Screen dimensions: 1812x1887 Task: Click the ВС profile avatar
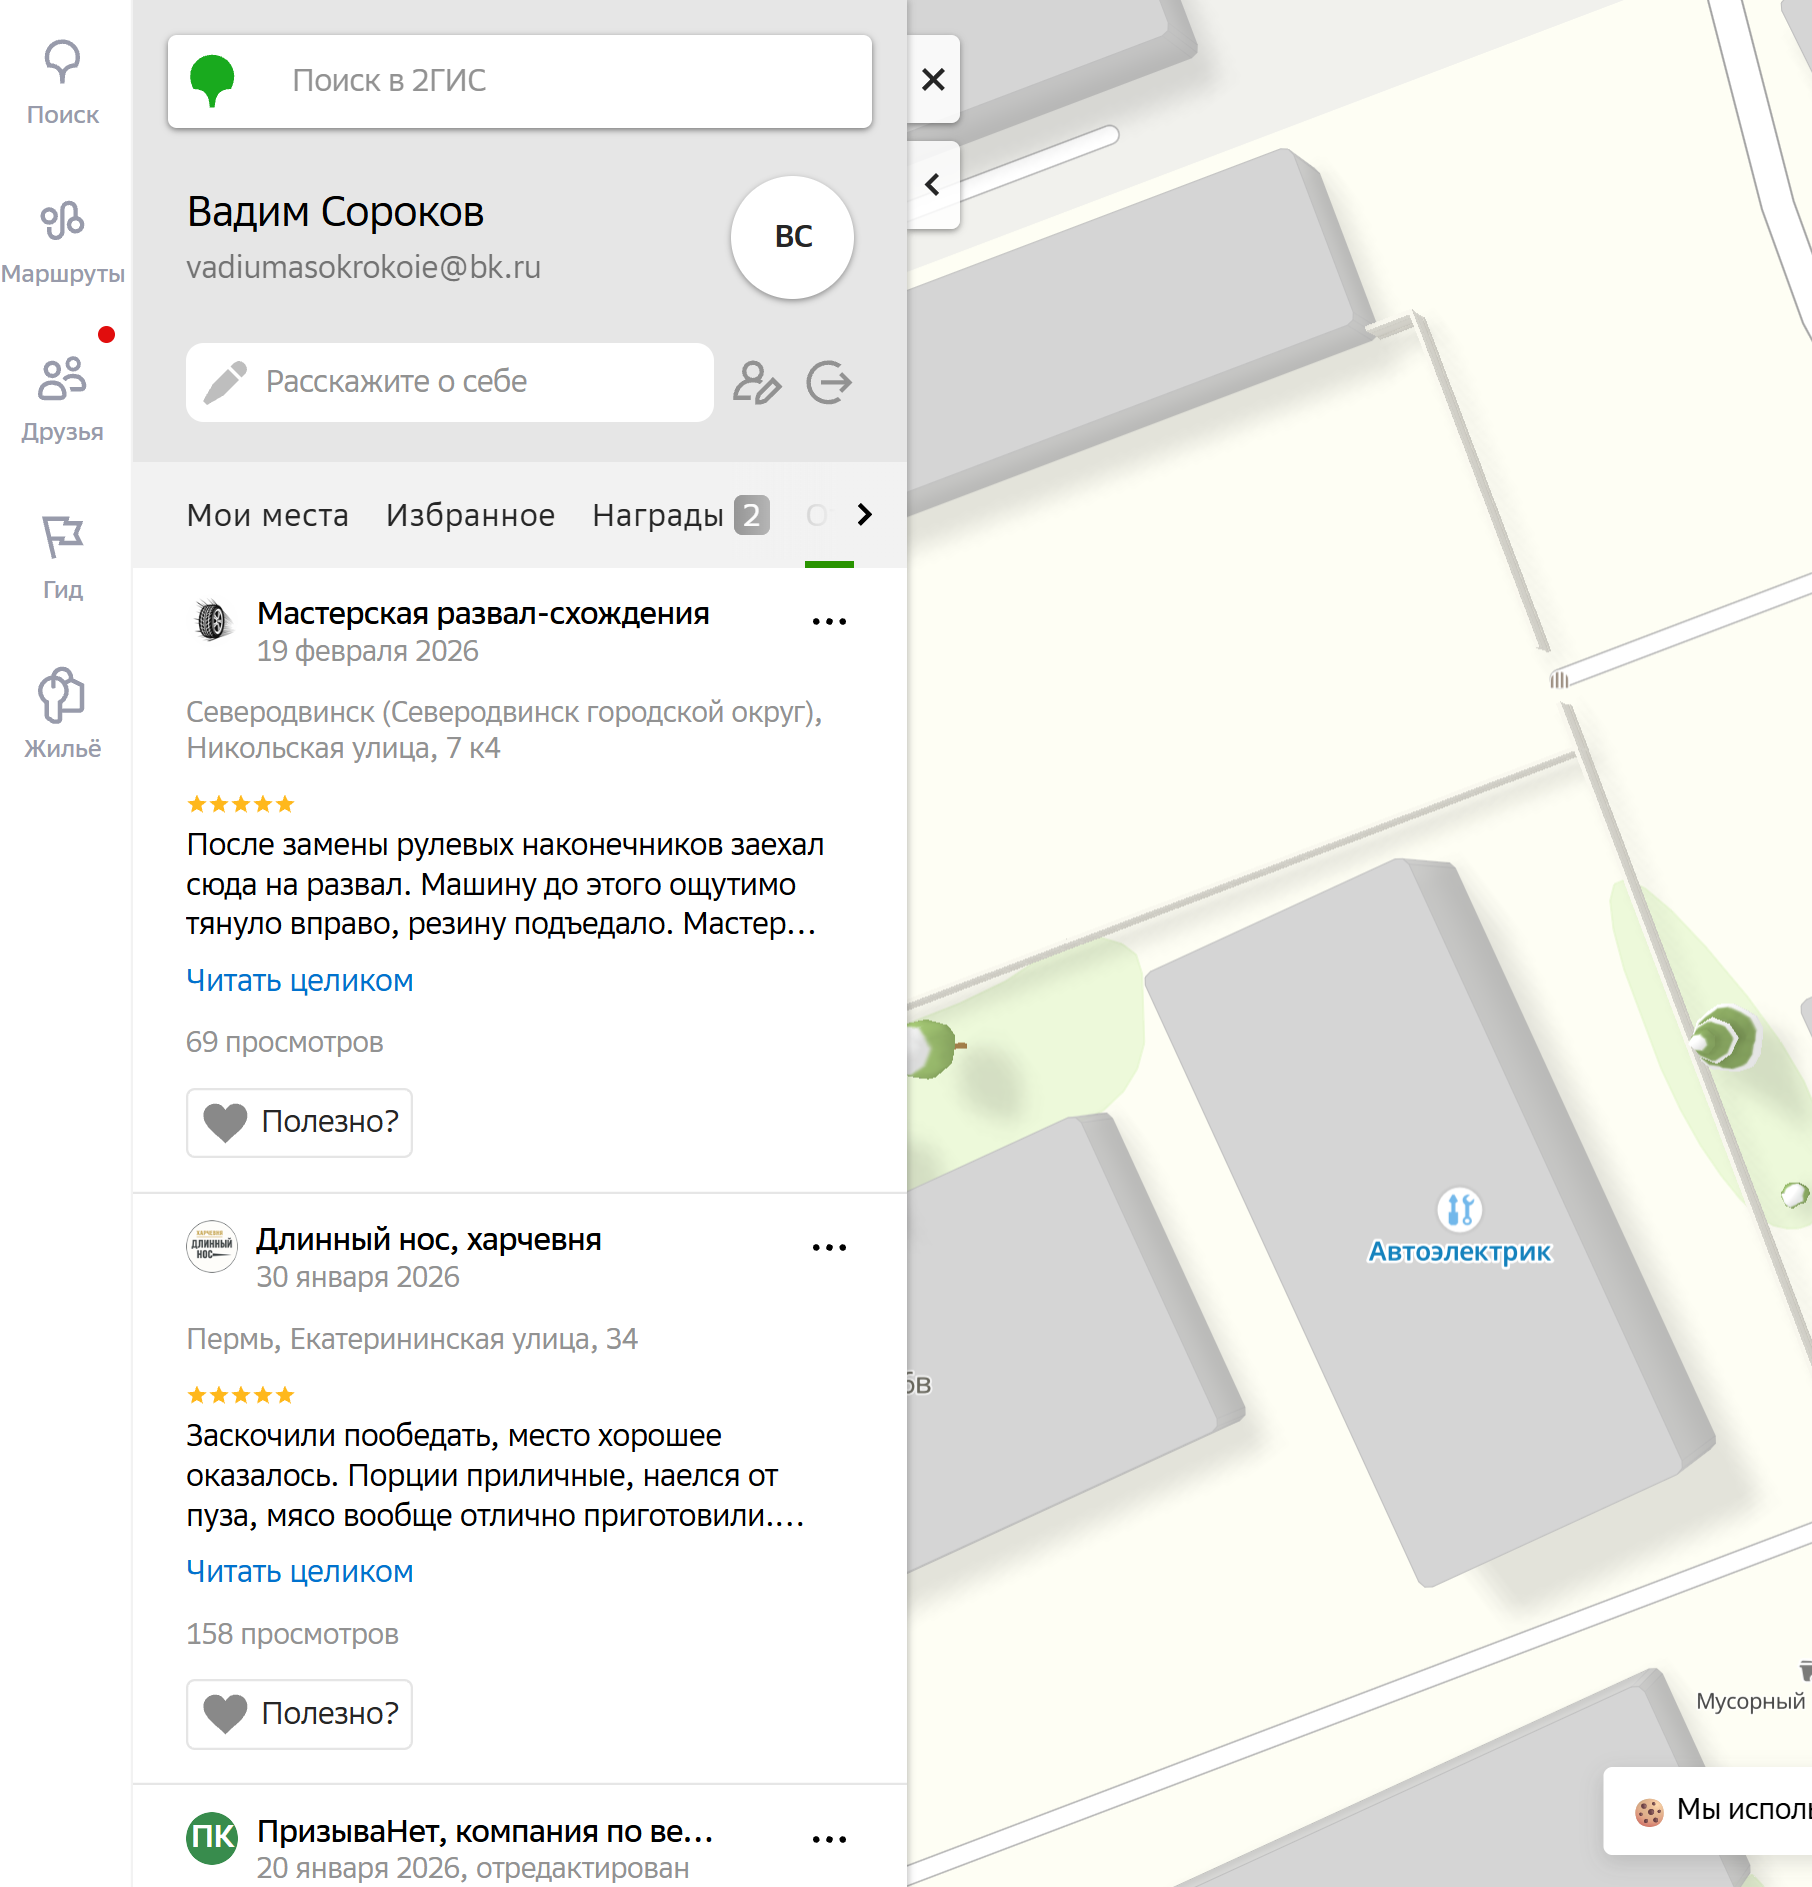tap(792, 237)
